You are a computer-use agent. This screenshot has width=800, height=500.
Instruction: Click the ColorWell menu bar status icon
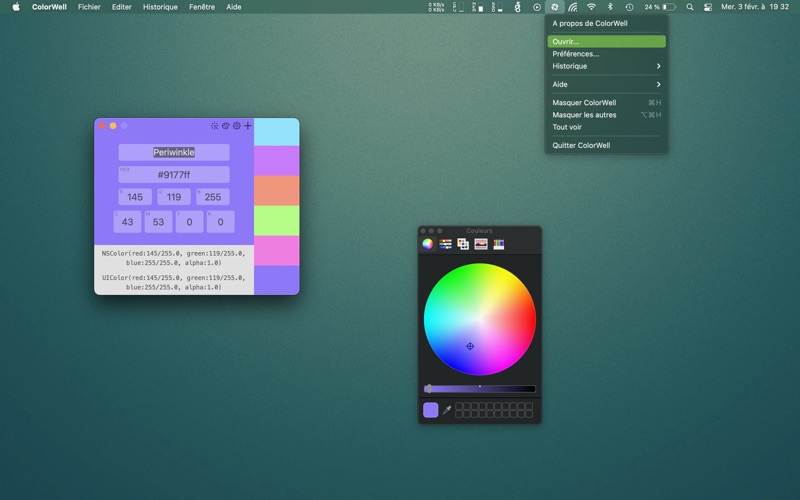click(555, 7)
